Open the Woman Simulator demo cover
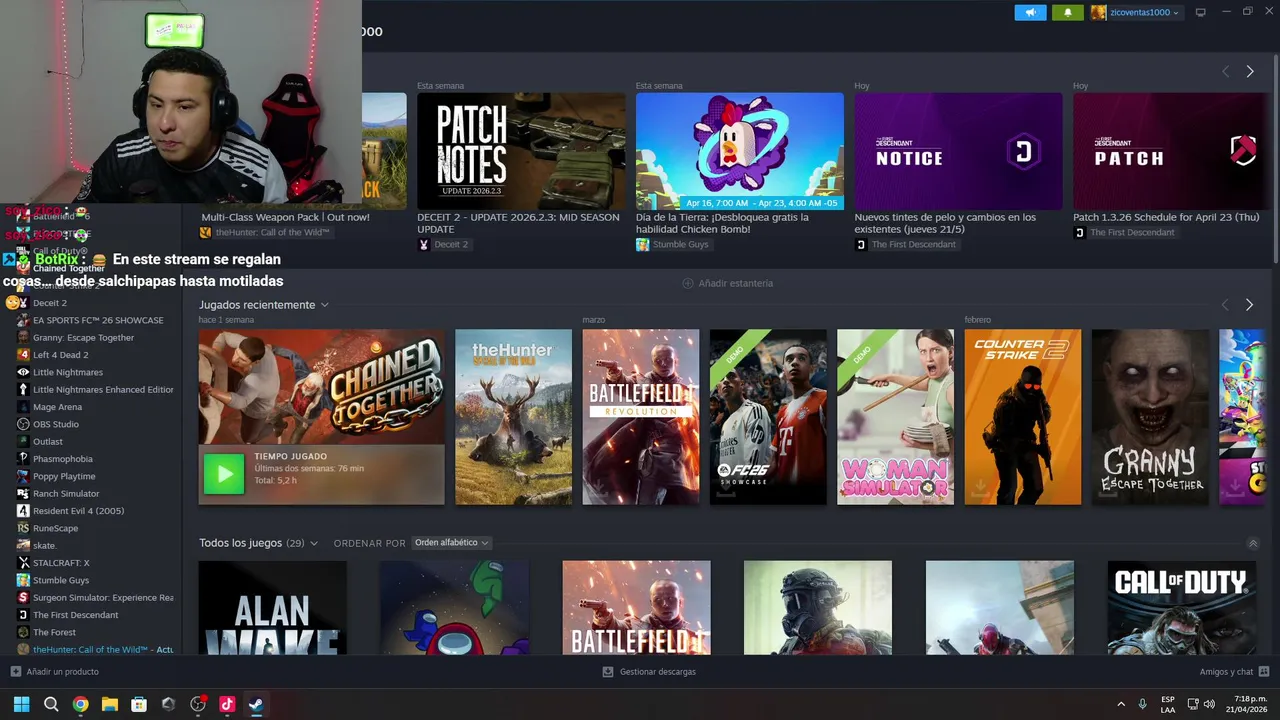This screenshot has height=720, width=1280. click(x=895, y=417)
